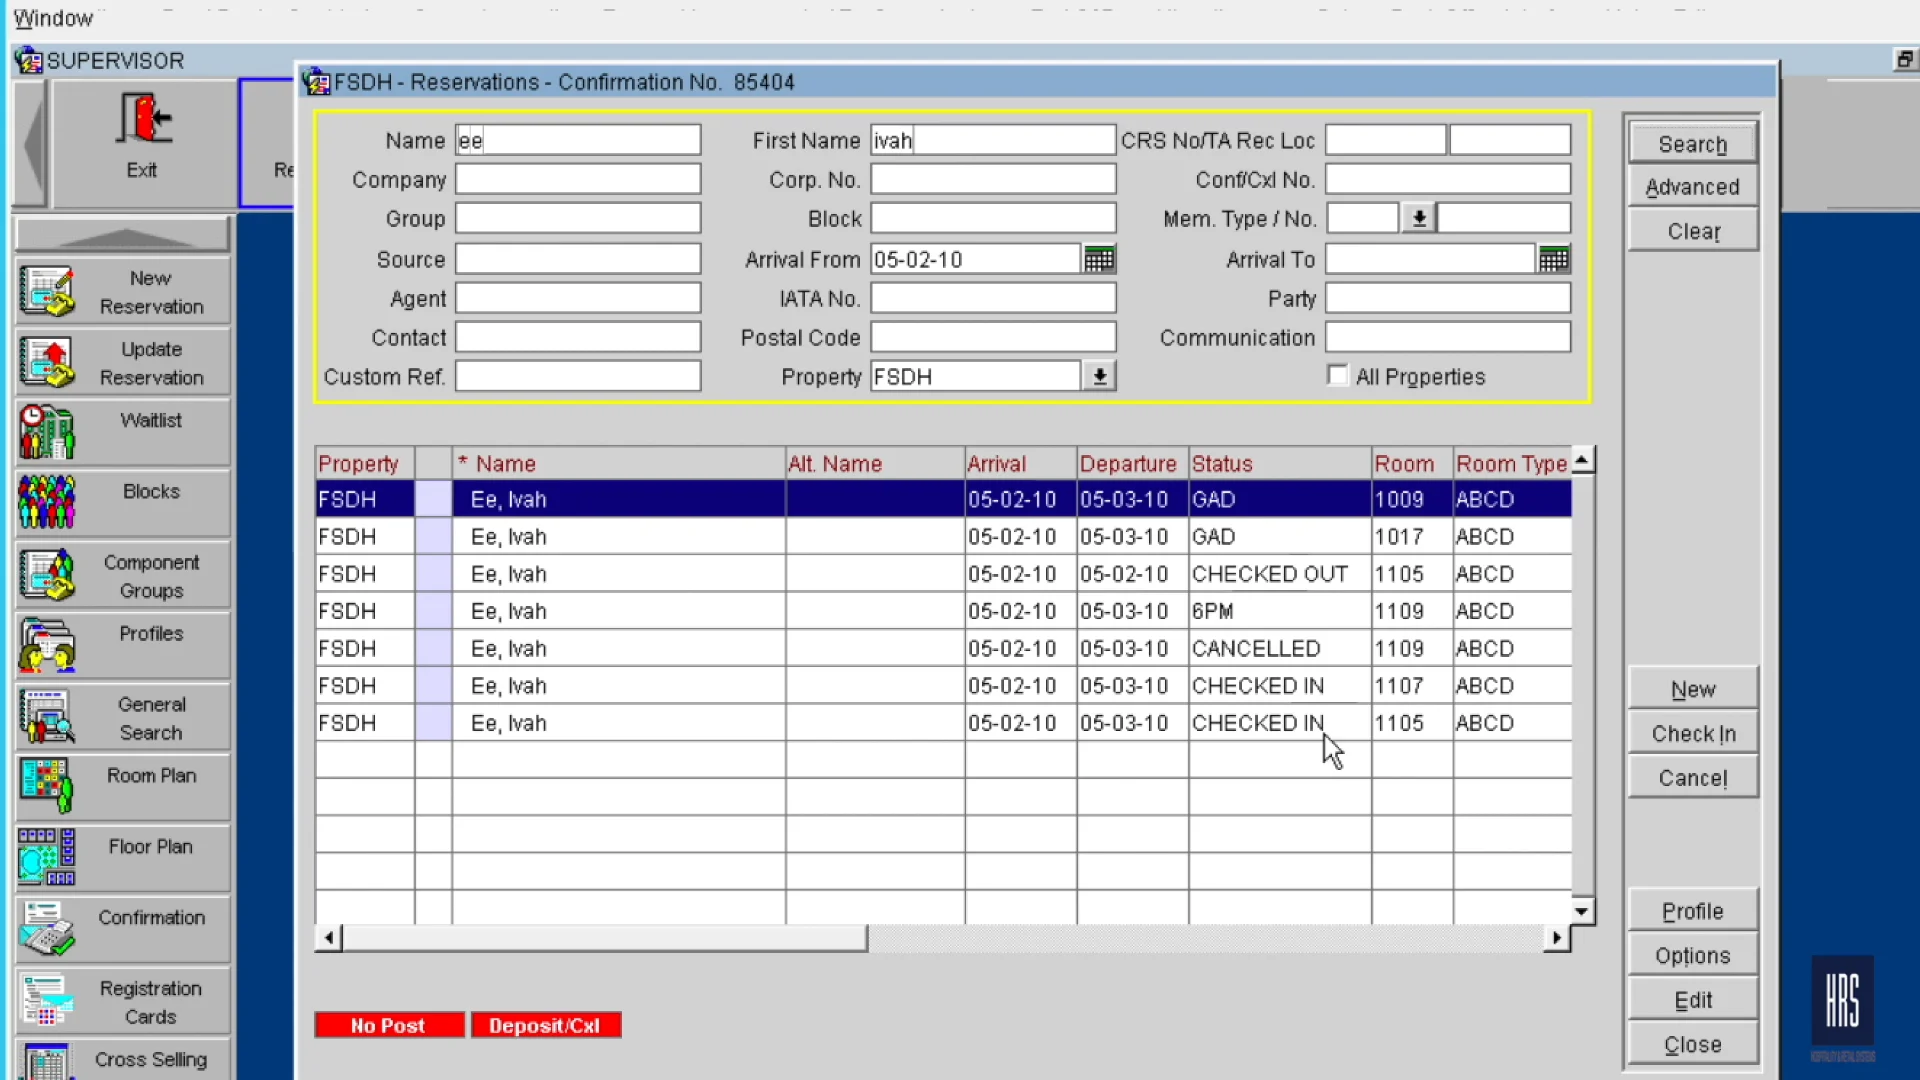The width and height of the screenshot is (1920, 1080).
Task: Collapse sidebar with up arrow bar
Action: 122,236
